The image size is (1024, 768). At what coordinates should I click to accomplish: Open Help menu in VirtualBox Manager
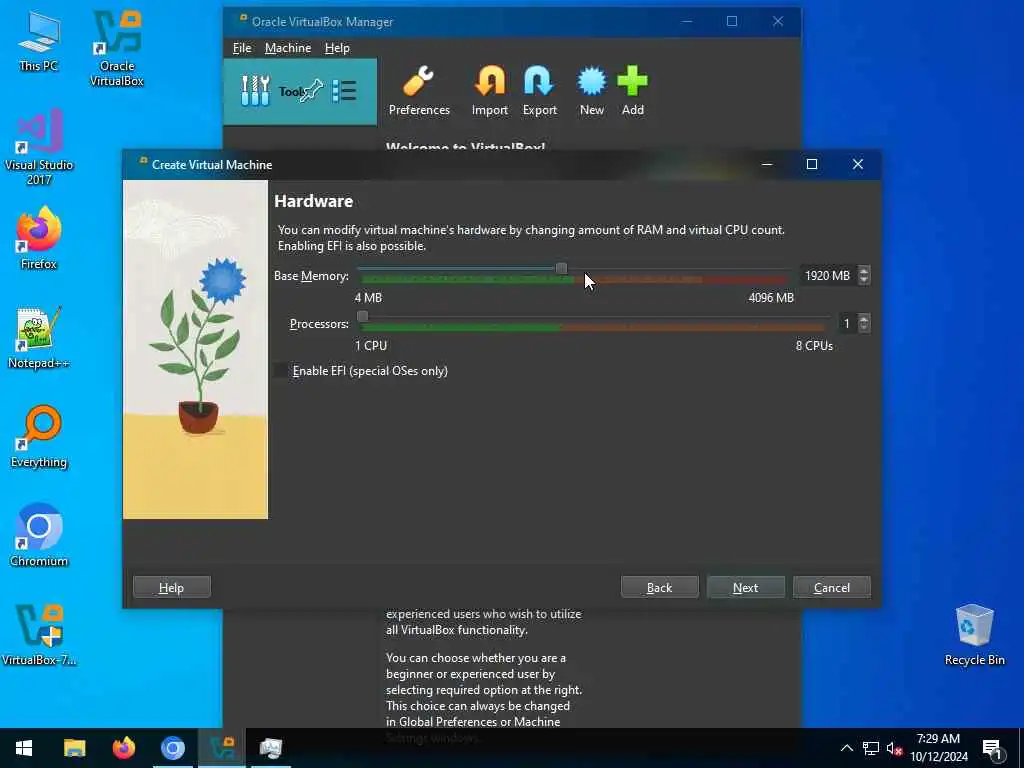click(x=337, y=48)
